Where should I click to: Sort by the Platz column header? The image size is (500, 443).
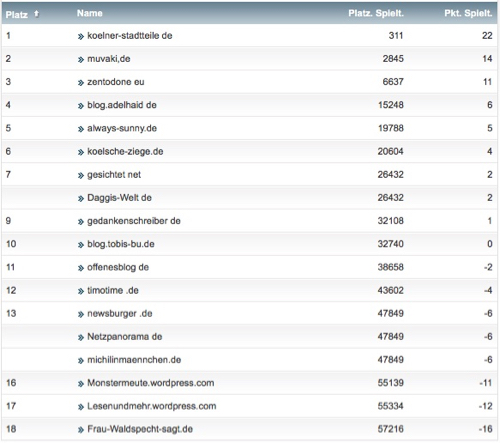[16, 14]
